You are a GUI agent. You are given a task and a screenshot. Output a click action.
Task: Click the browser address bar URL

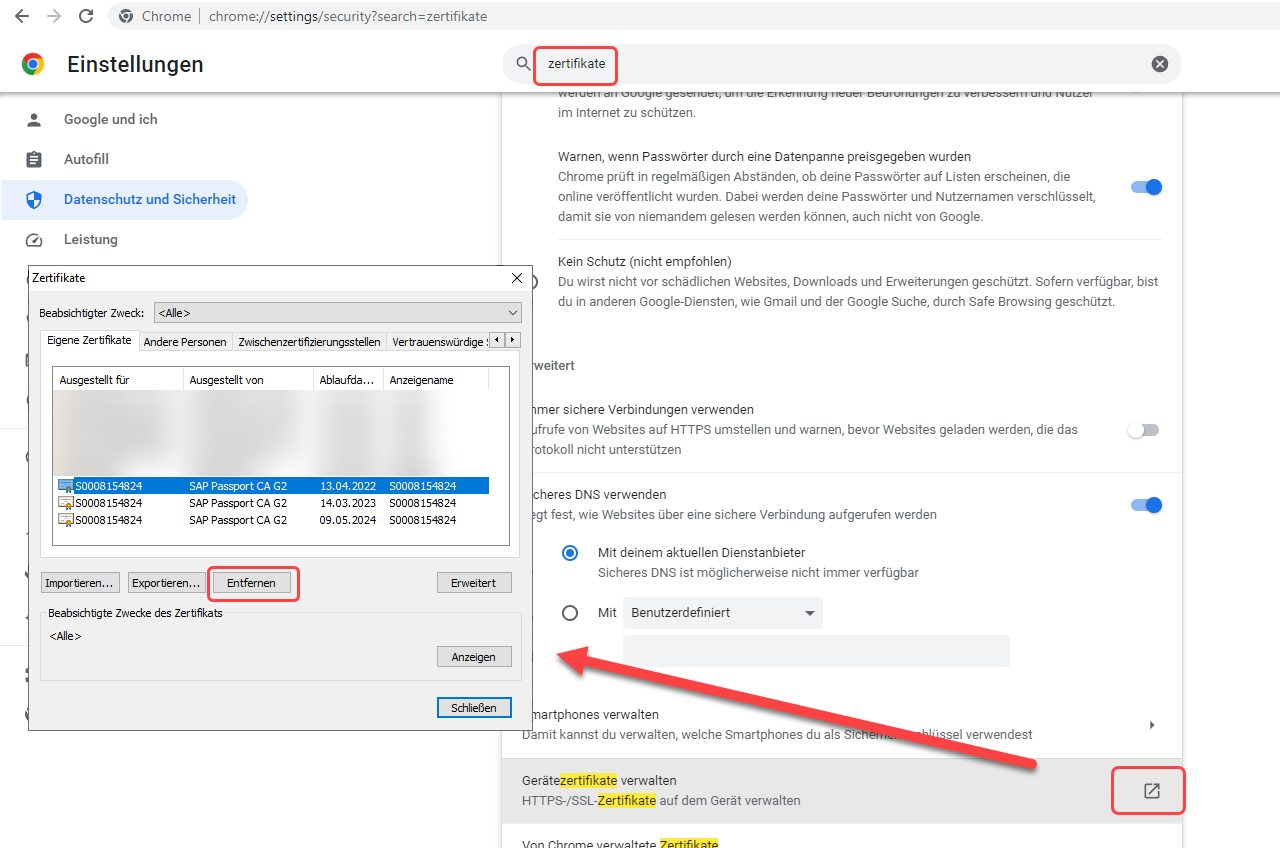point(348,16)
